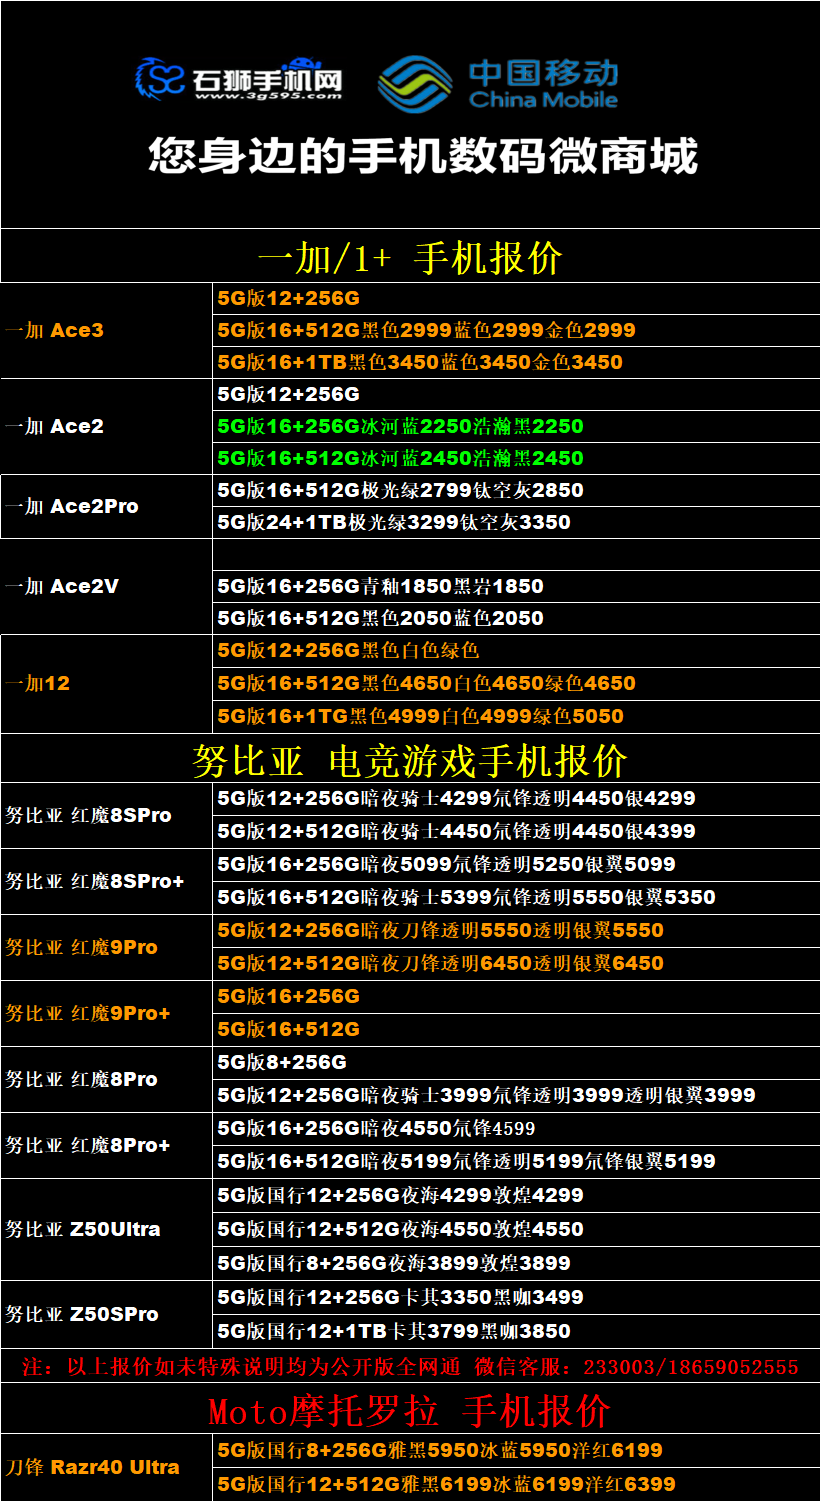Screen dimensions: 821x1502
Task: Click Z50Ultra 12+256G 夜海4299 row
Action: (517, 1195)
